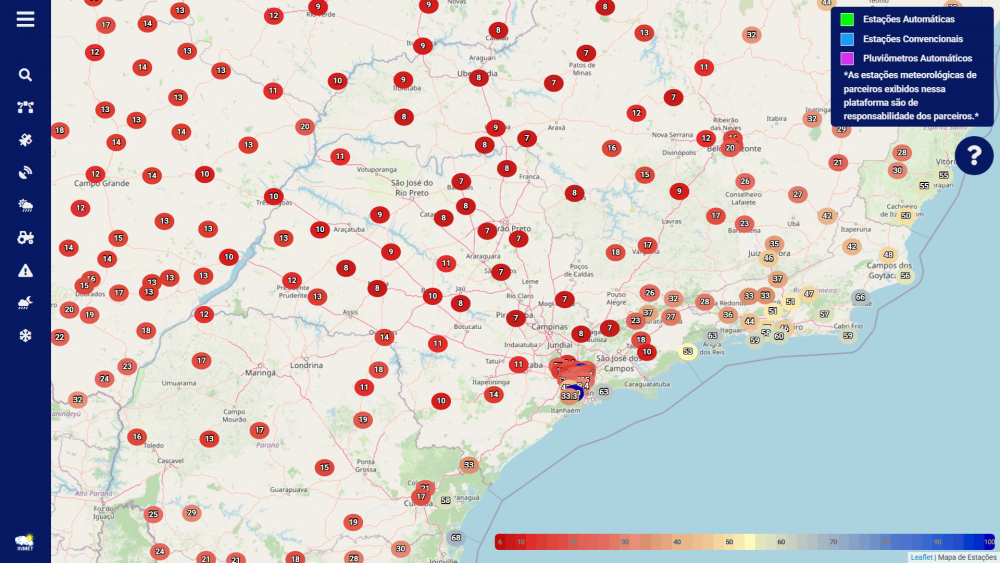
Task: Select the cloud and moon icon
Action: tap(25, 303)
